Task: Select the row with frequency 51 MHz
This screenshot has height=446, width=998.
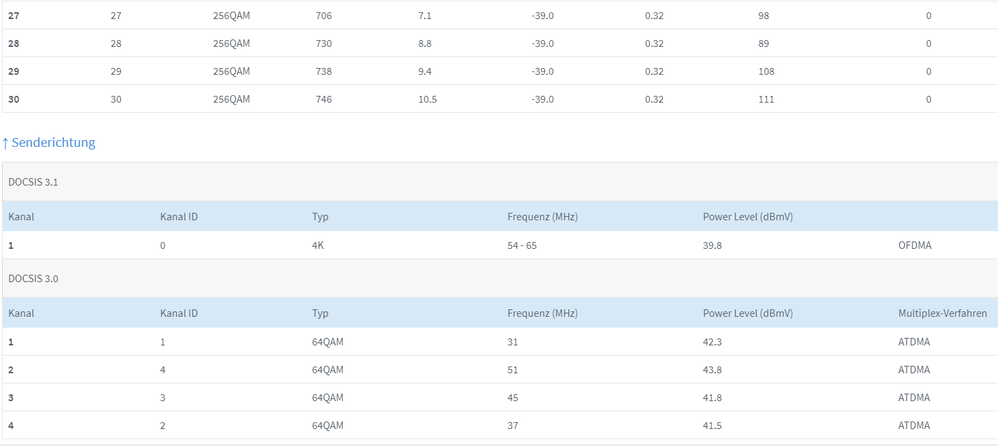Action: (x=500, y=370)
